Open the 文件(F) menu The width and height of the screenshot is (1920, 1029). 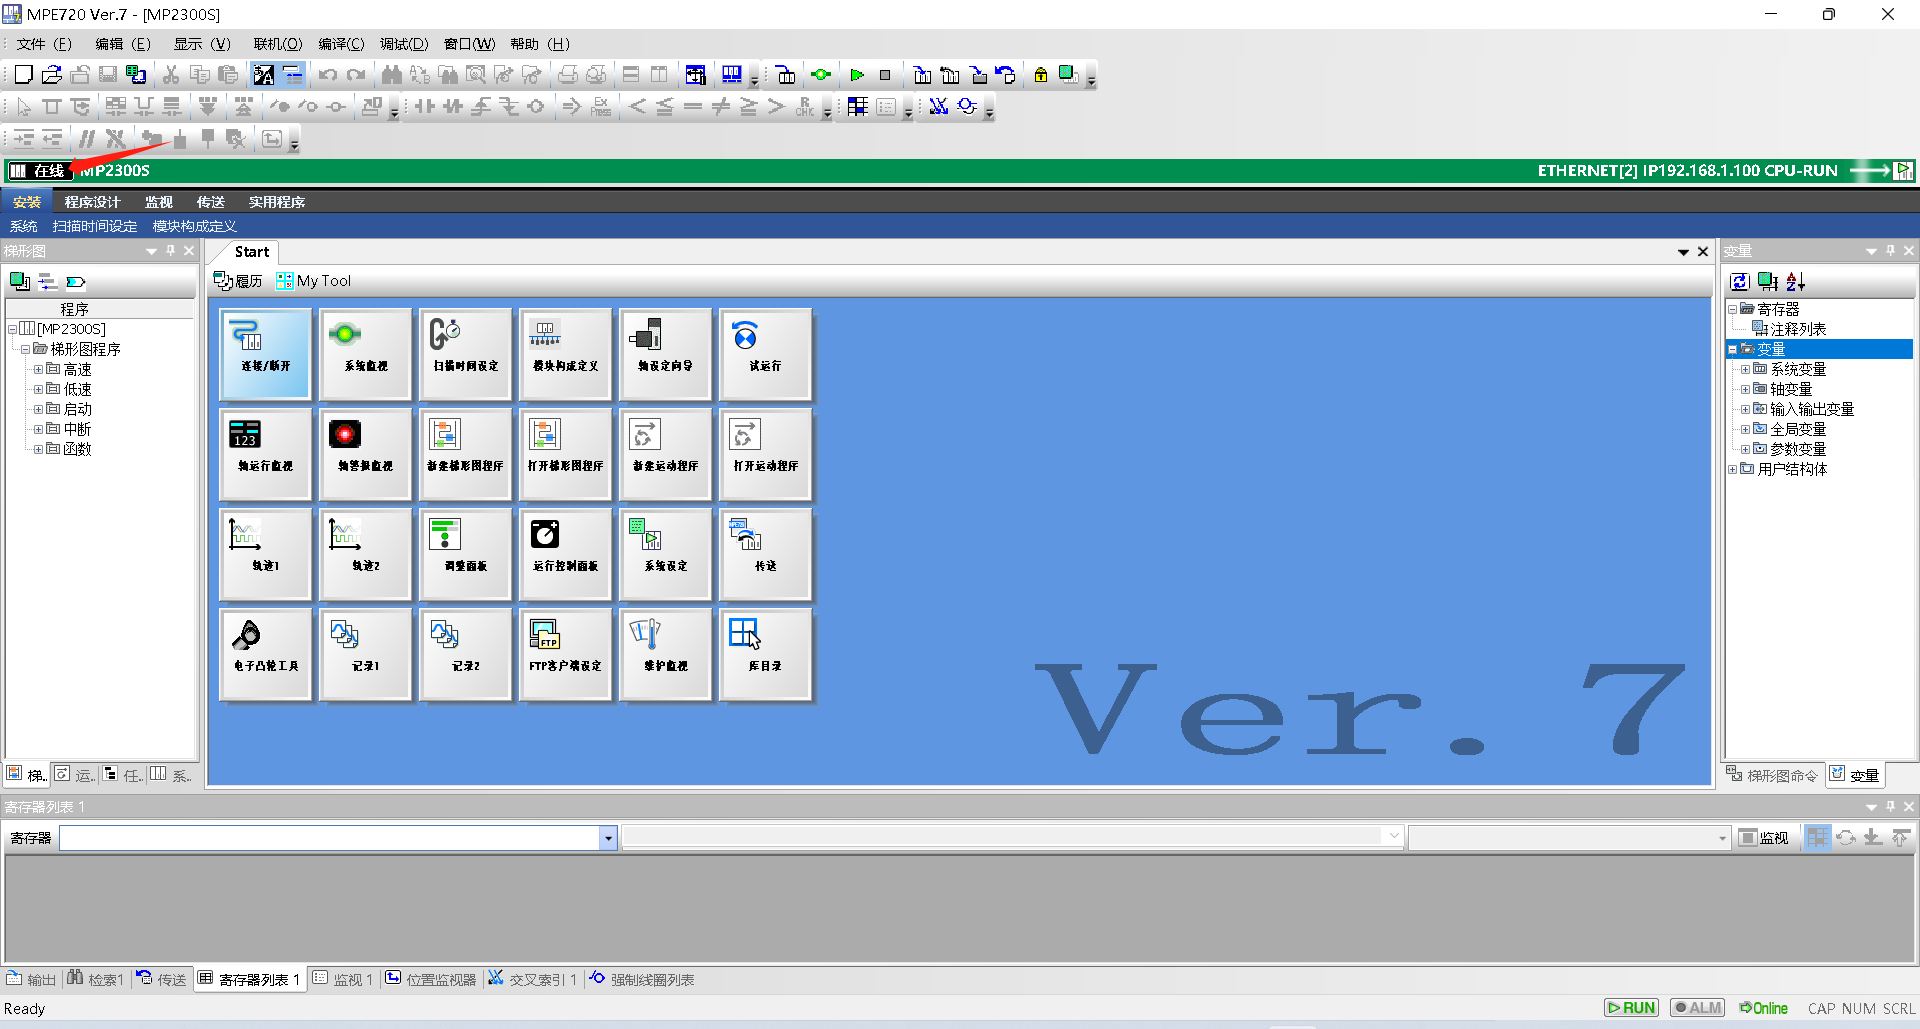[x=44, y=44]
